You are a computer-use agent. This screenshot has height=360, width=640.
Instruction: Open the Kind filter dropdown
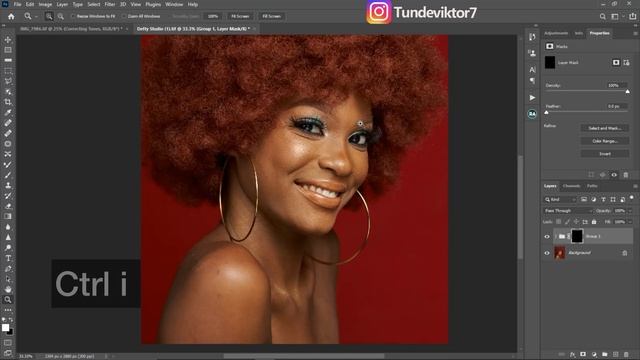pos(560,200)
